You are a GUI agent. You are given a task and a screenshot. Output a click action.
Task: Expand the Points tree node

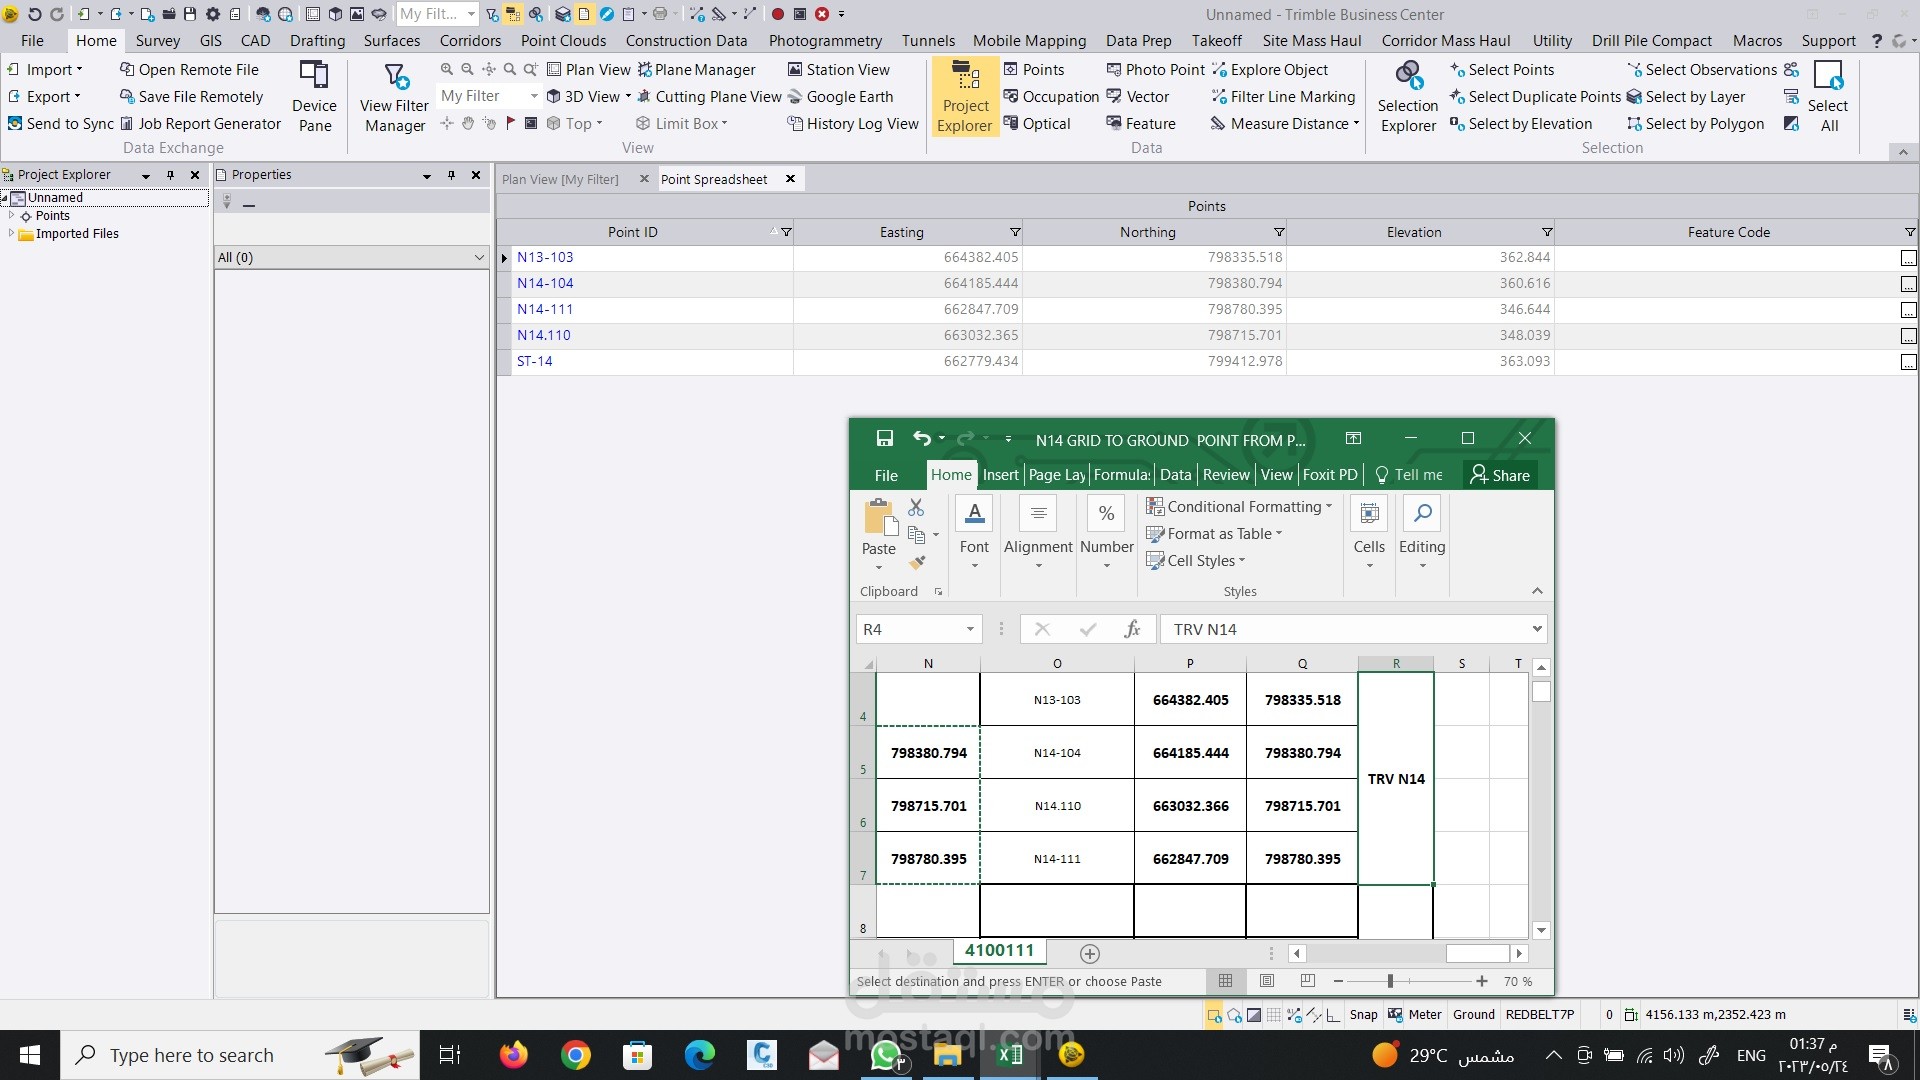11,216
